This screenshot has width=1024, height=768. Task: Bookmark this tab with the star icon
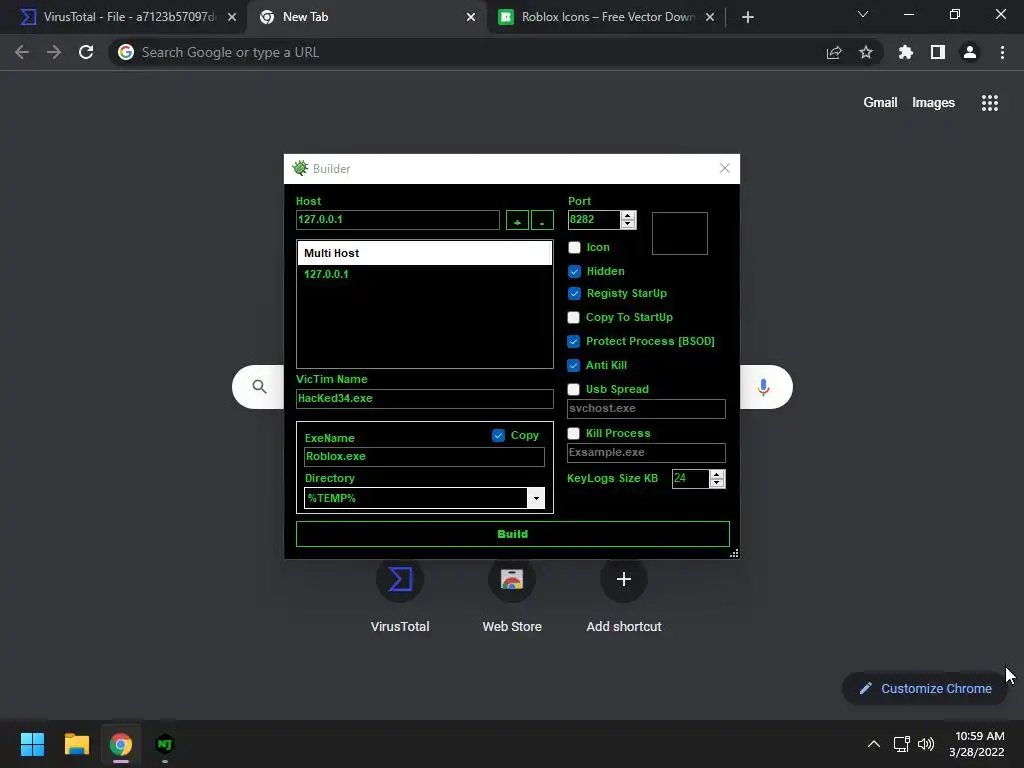pyautogui.click(x=866, y=52)
